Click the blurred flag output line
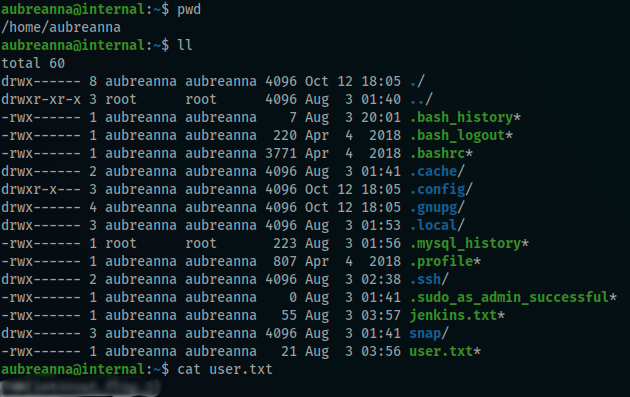This screenshot has width=630, height=397. point(80,387)
